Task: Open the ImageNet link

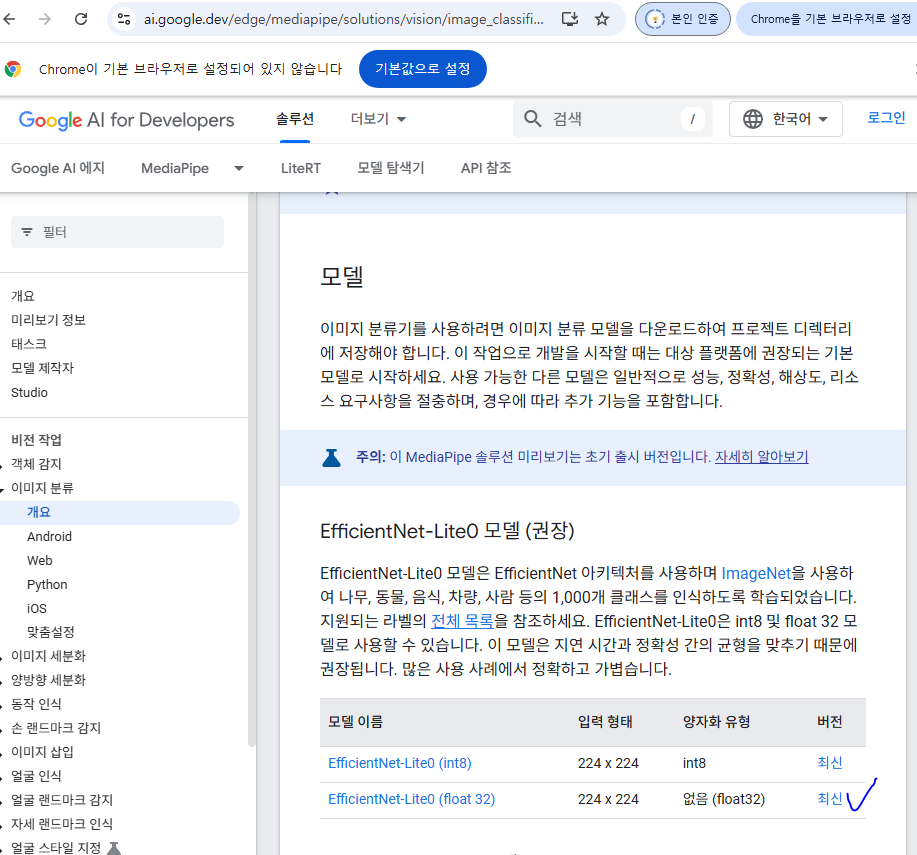Action: tap(756, 573)
